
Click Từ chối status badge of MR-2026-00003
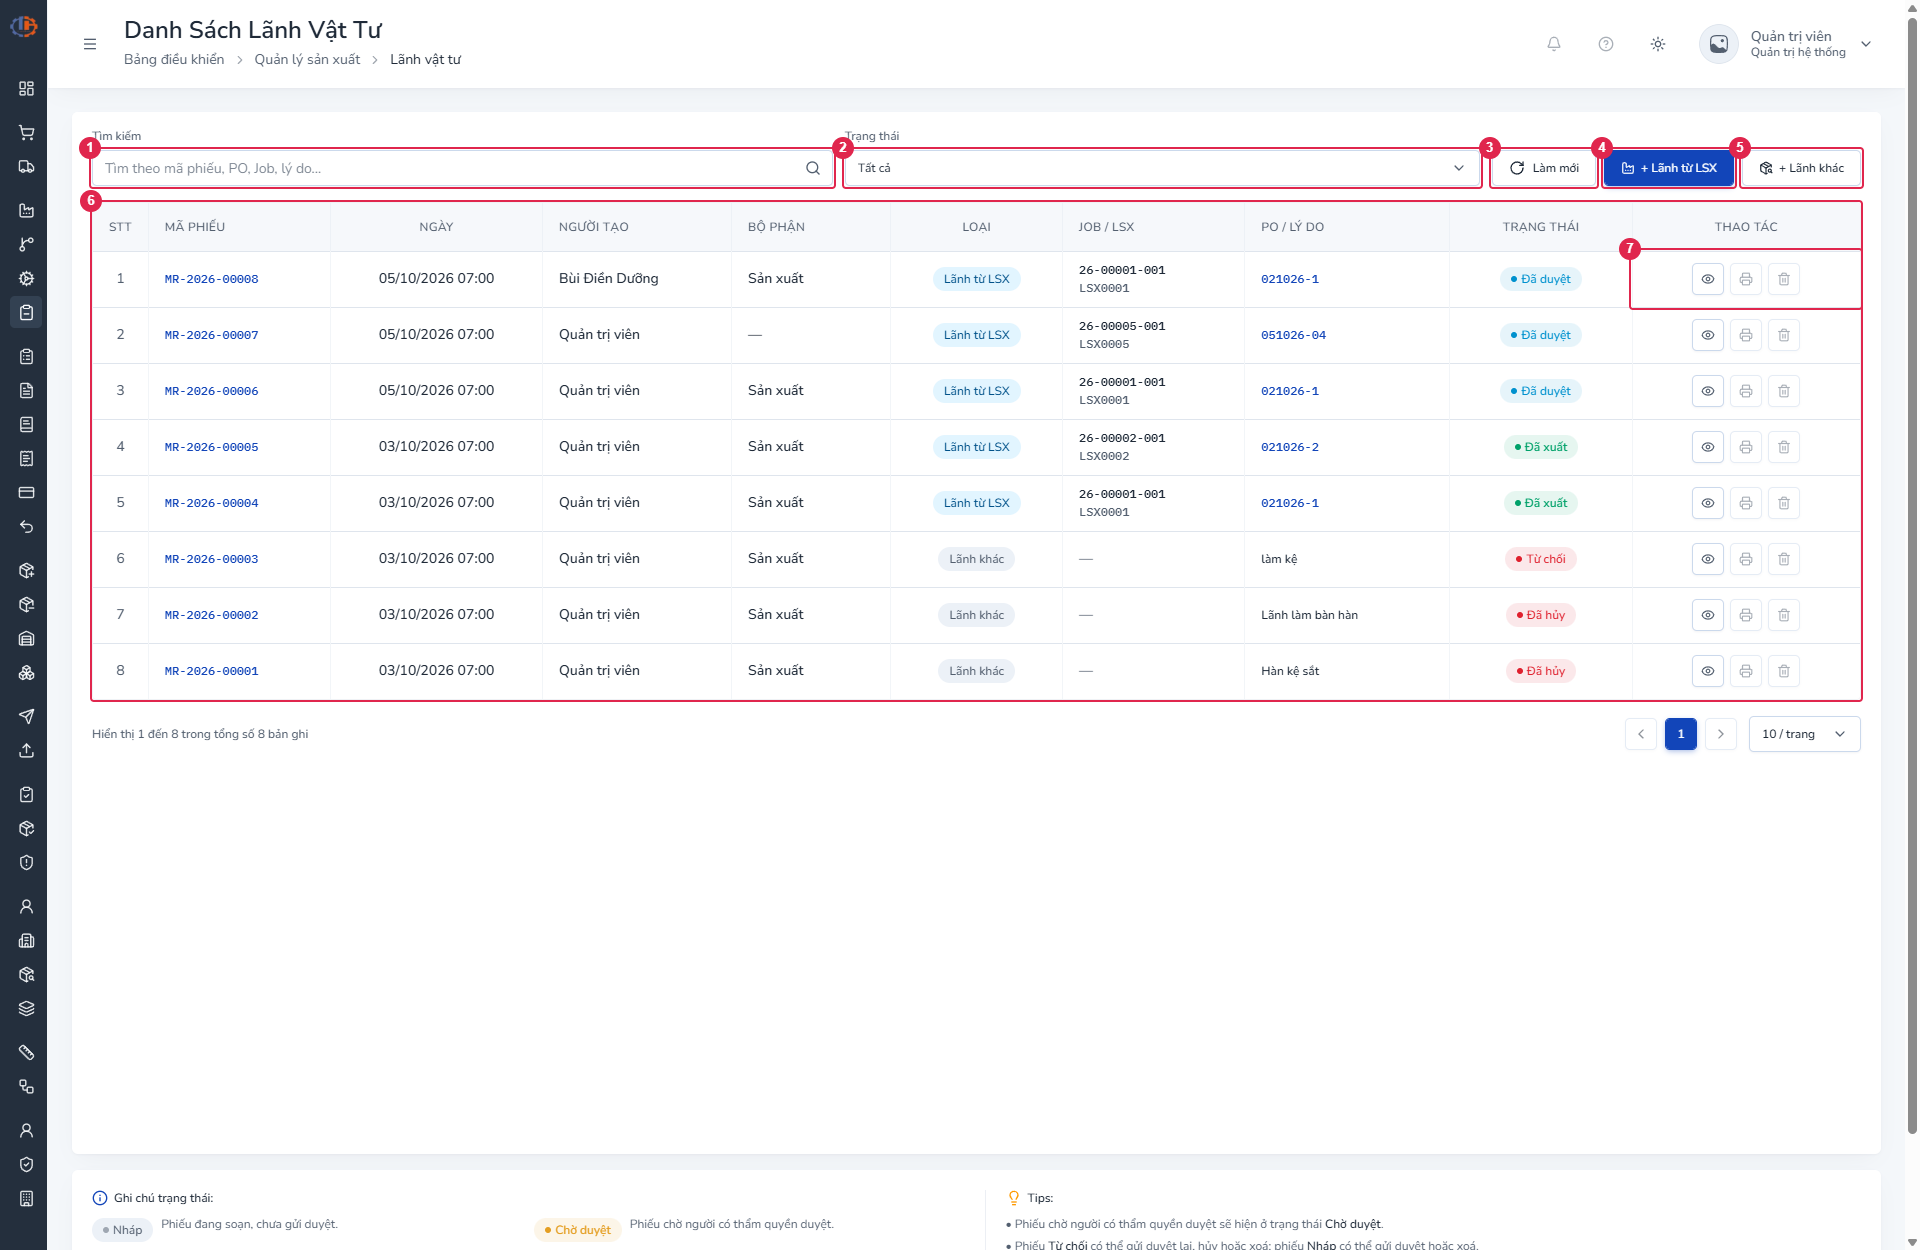1540,559
